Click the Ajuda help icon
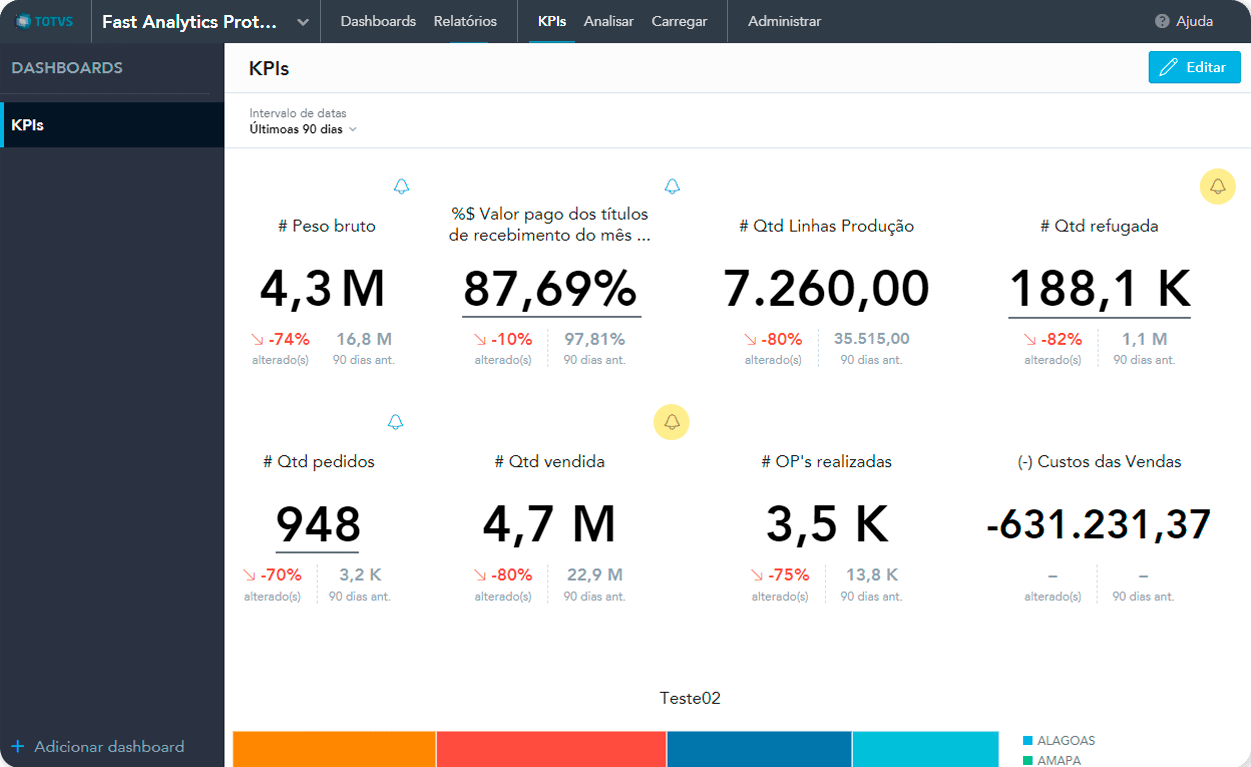Viewport: 1251px width, 767px height. tap(1162, 21)
